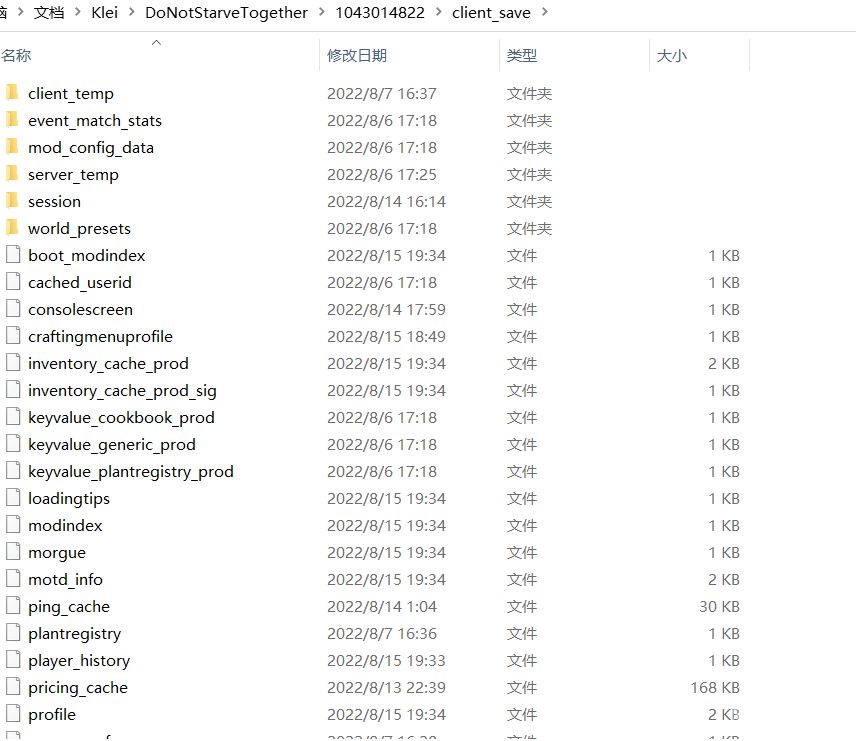
Task: Expand the chevron after 1043014822 in breadcrumb
Action: coord(438,11)
